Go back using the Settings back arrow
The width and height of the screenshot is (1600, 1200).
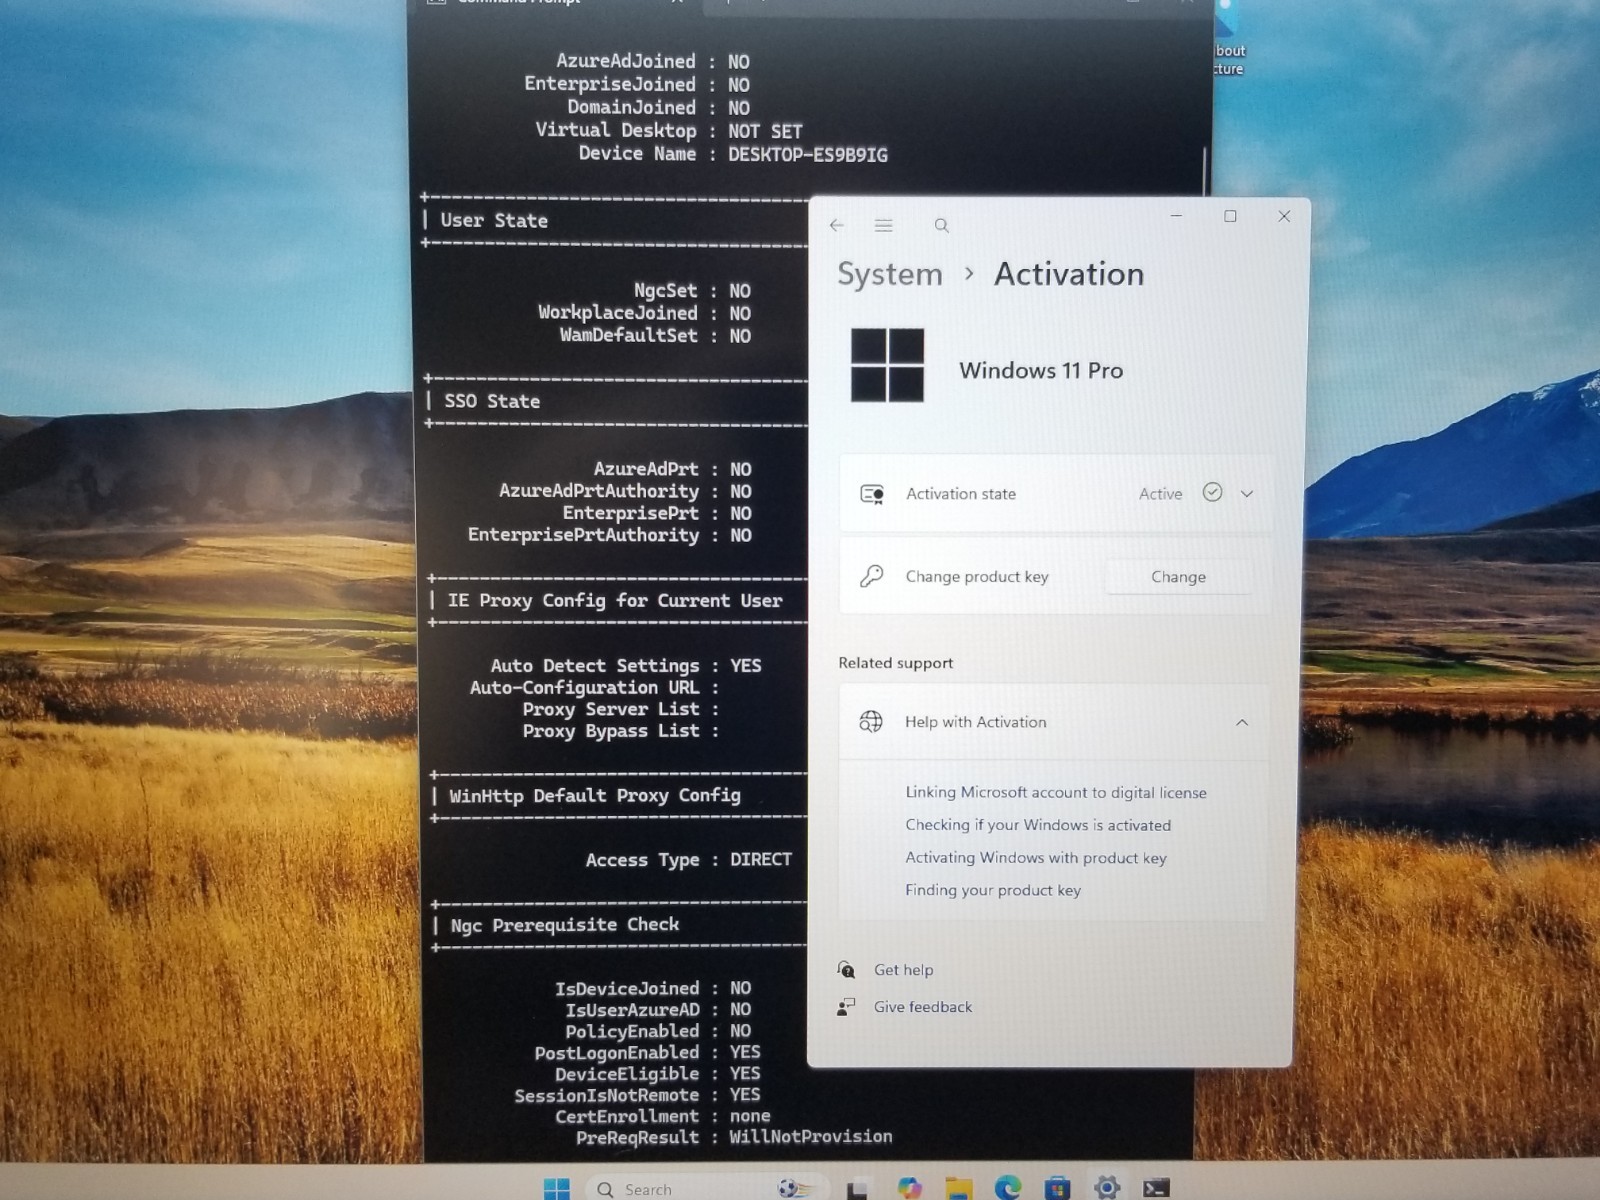pos(837,225)
